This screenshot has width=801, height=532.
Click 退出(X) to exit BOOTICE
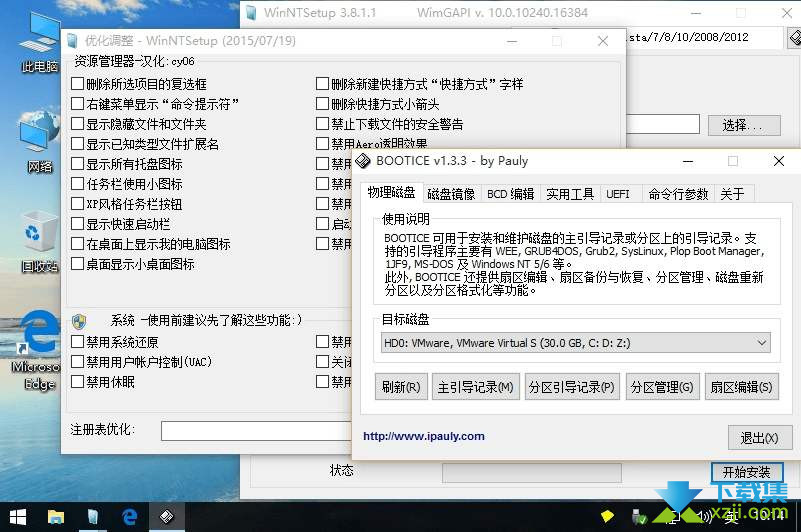(760, 438)
